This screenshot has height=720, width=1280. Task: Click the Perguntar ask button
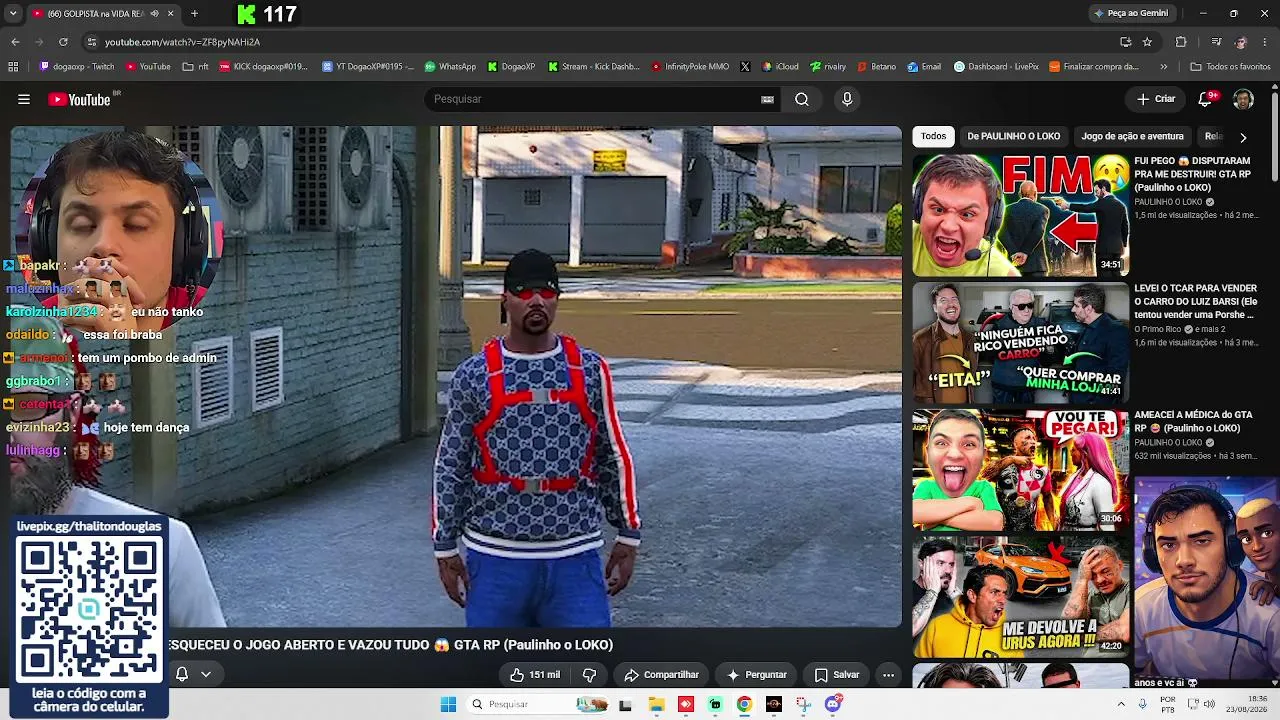point(757,675)
